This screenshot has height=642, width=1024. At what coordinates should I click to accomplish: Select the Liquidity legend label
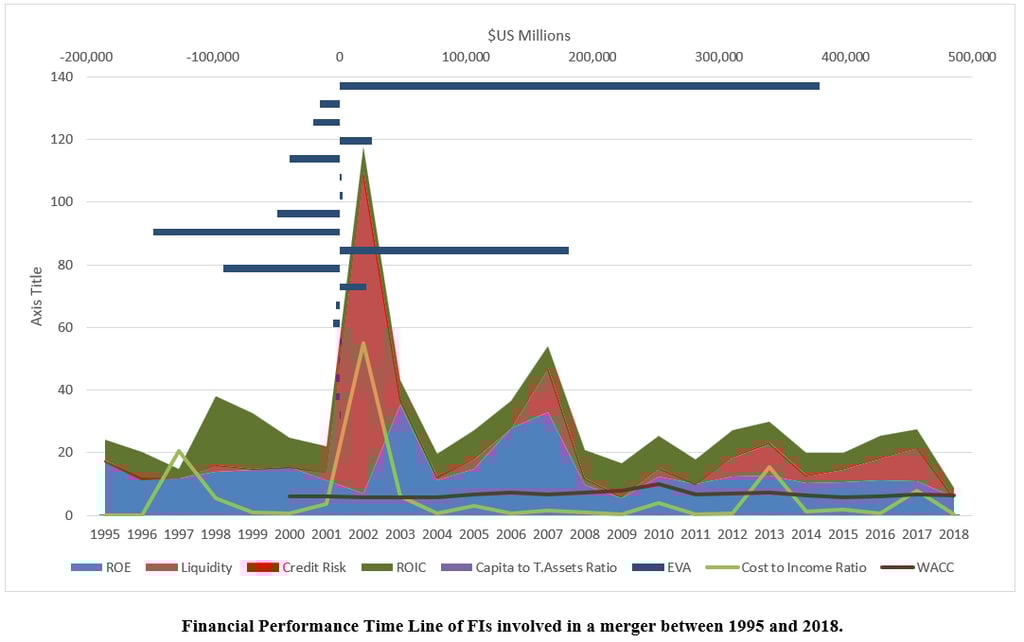click(206, 568)
